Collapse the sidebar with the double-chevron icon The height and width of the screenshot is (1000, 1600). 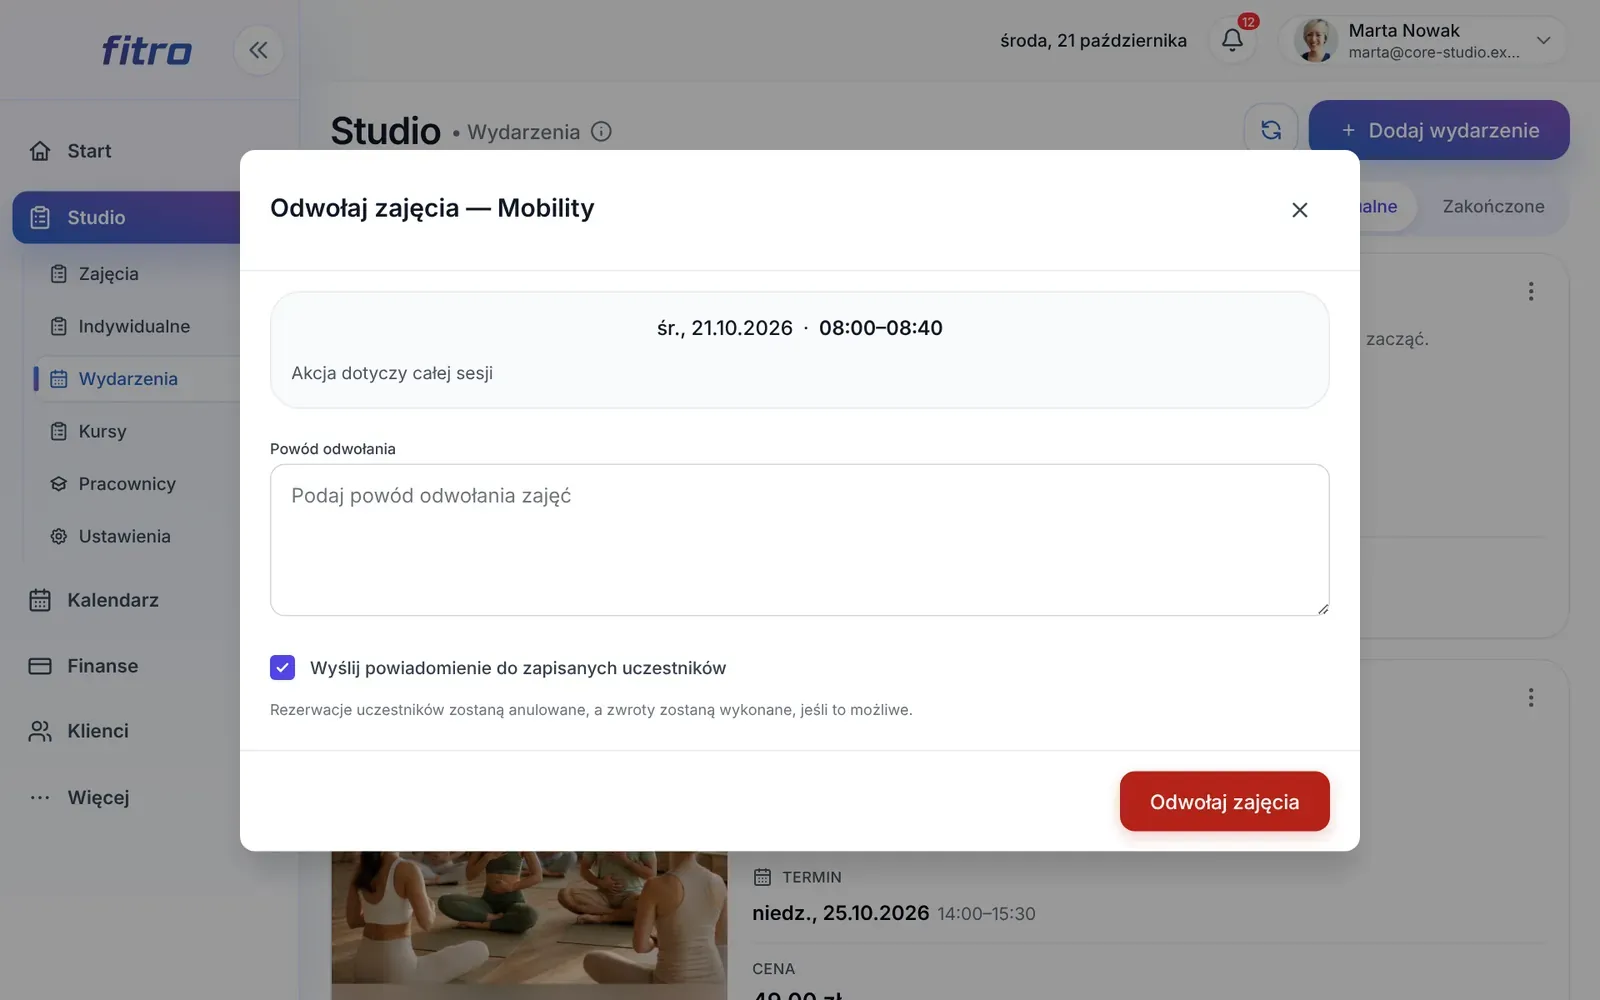[258, 50]
